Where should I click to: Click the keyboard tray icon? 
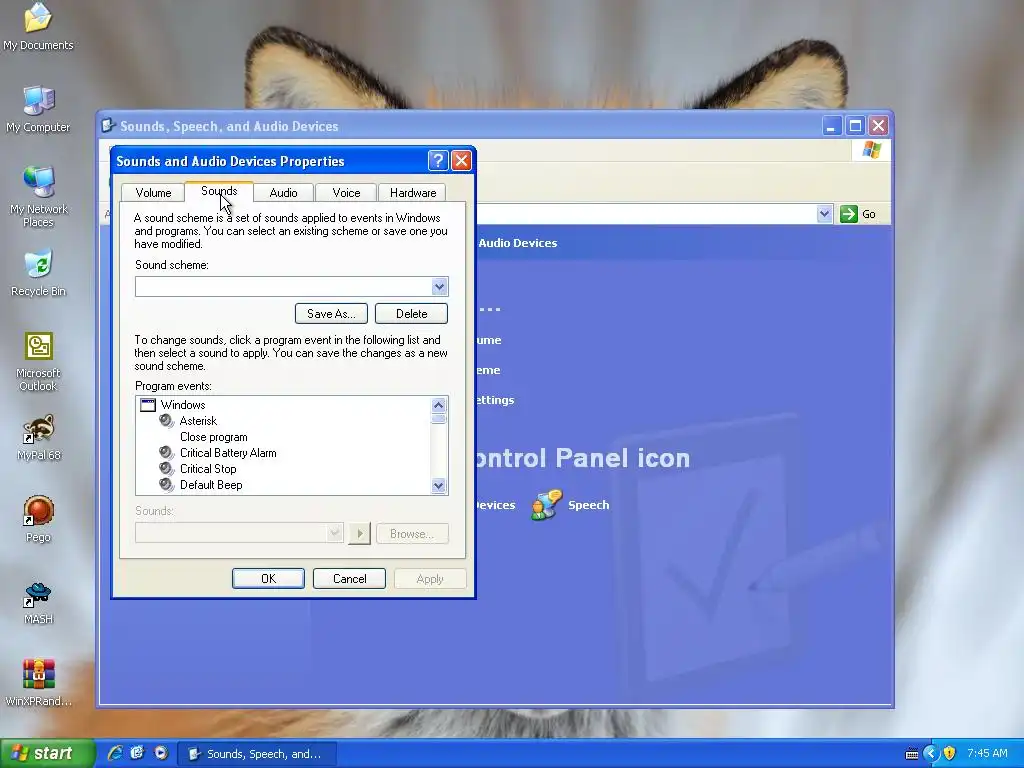click(x=912, y=754)
